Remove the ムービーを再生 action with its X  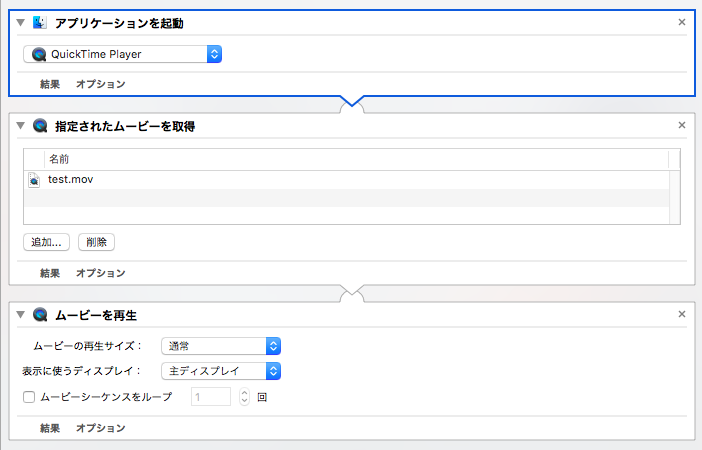click(x=682, y=315)
